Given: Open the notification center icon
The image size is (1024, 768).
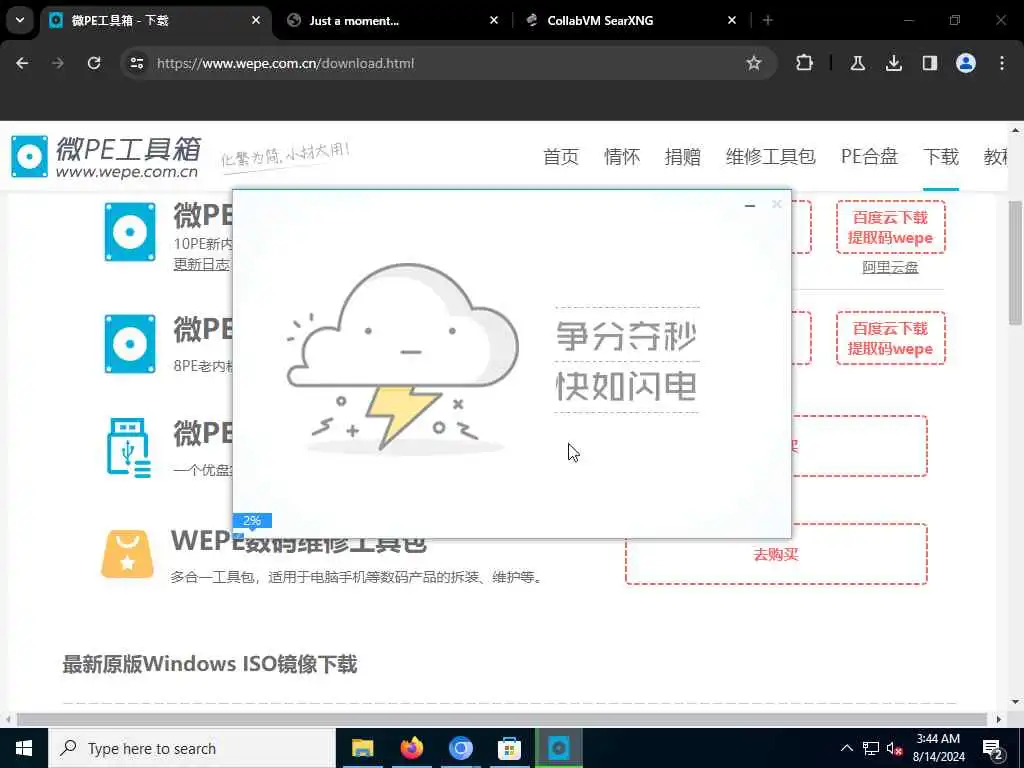Looking at the screenshot, I should (993, 749).
